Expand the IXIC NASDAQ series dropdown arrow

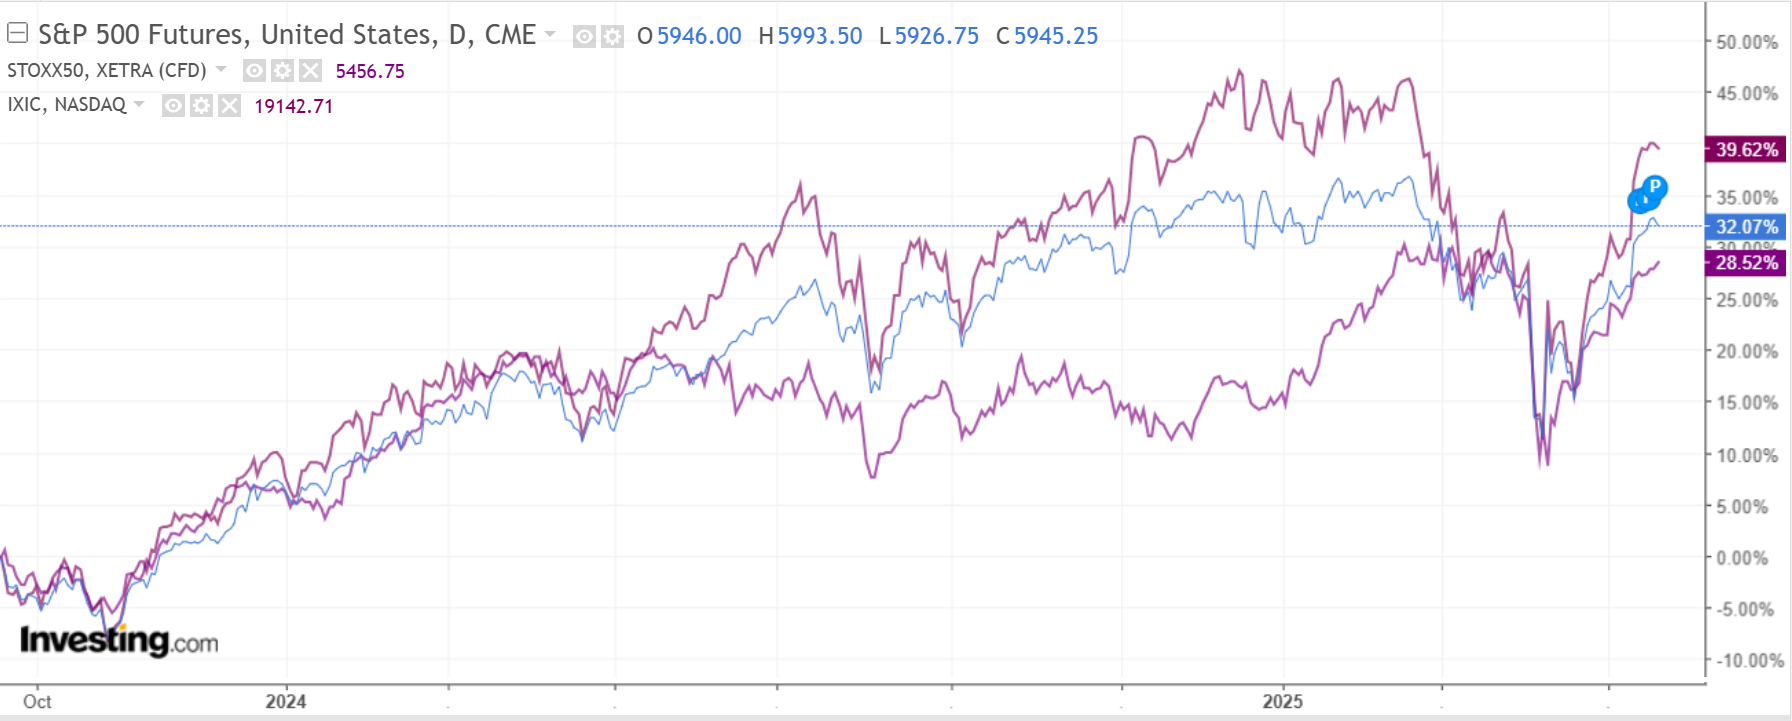click(139, 104)
